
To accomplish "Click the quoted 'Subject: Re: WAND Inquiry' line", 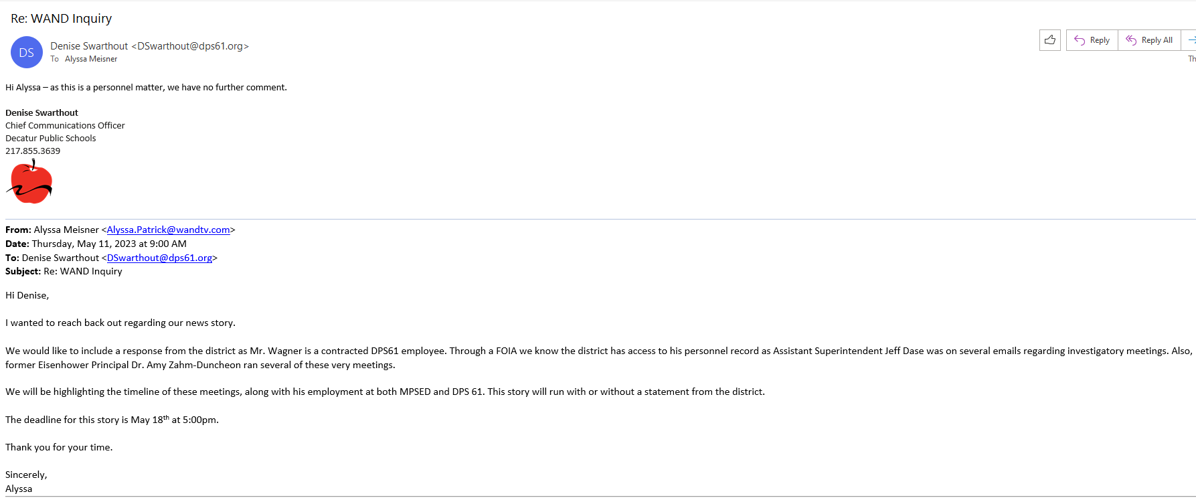I will (64, 271).
